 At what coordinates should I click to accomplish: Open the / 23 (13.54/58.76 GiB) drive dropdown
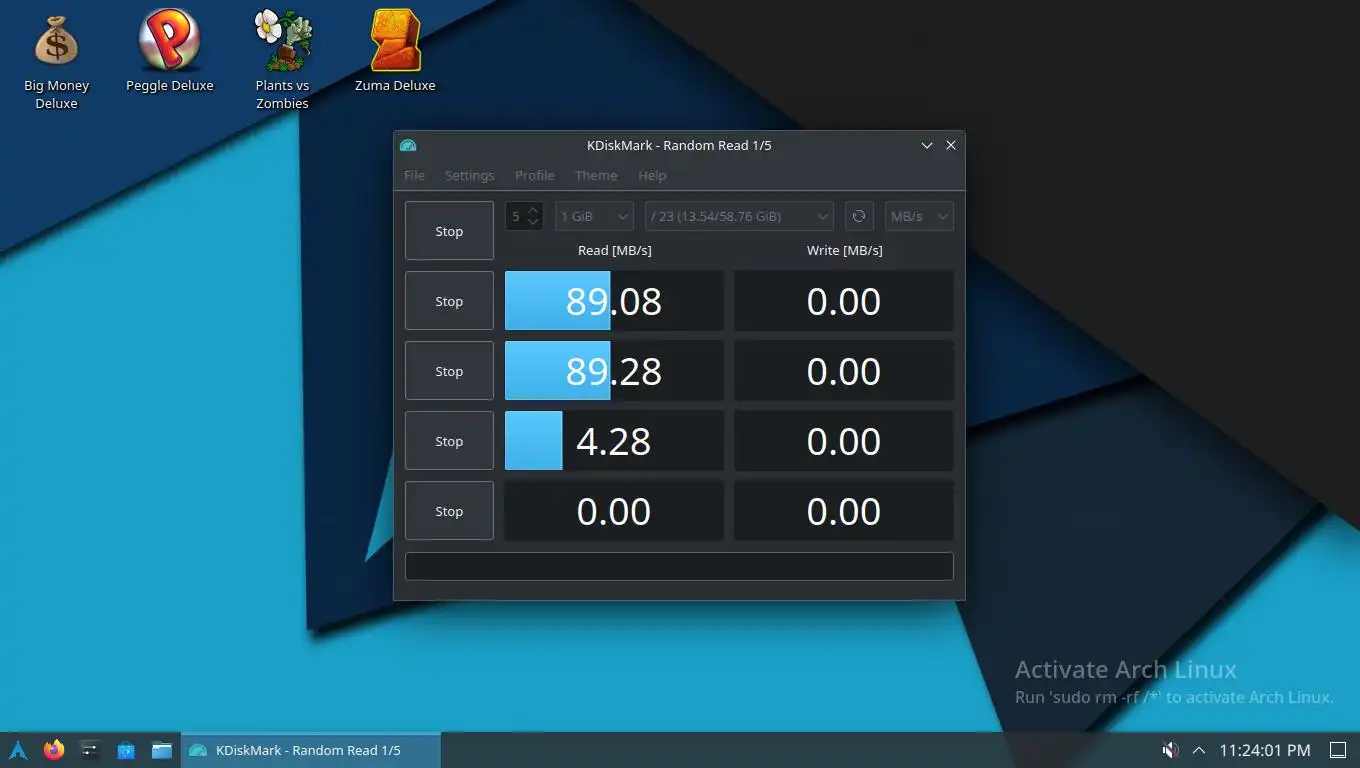coord(739,216)
